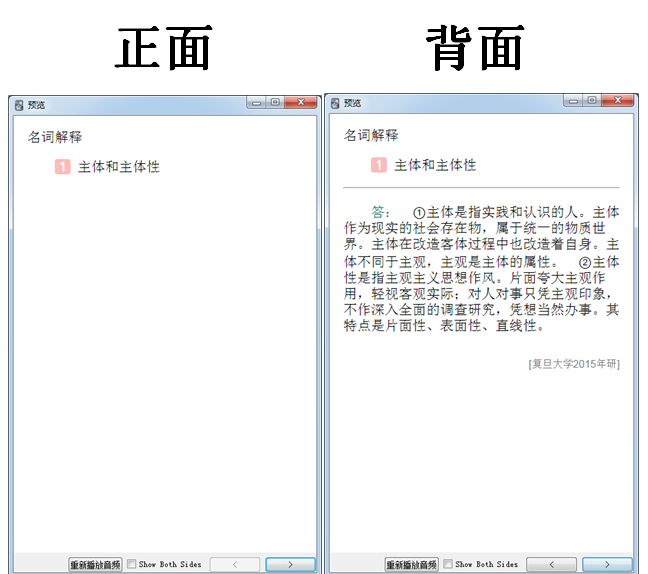Go to previous card in right window
The image size is (648, 574).
(551, 564)
